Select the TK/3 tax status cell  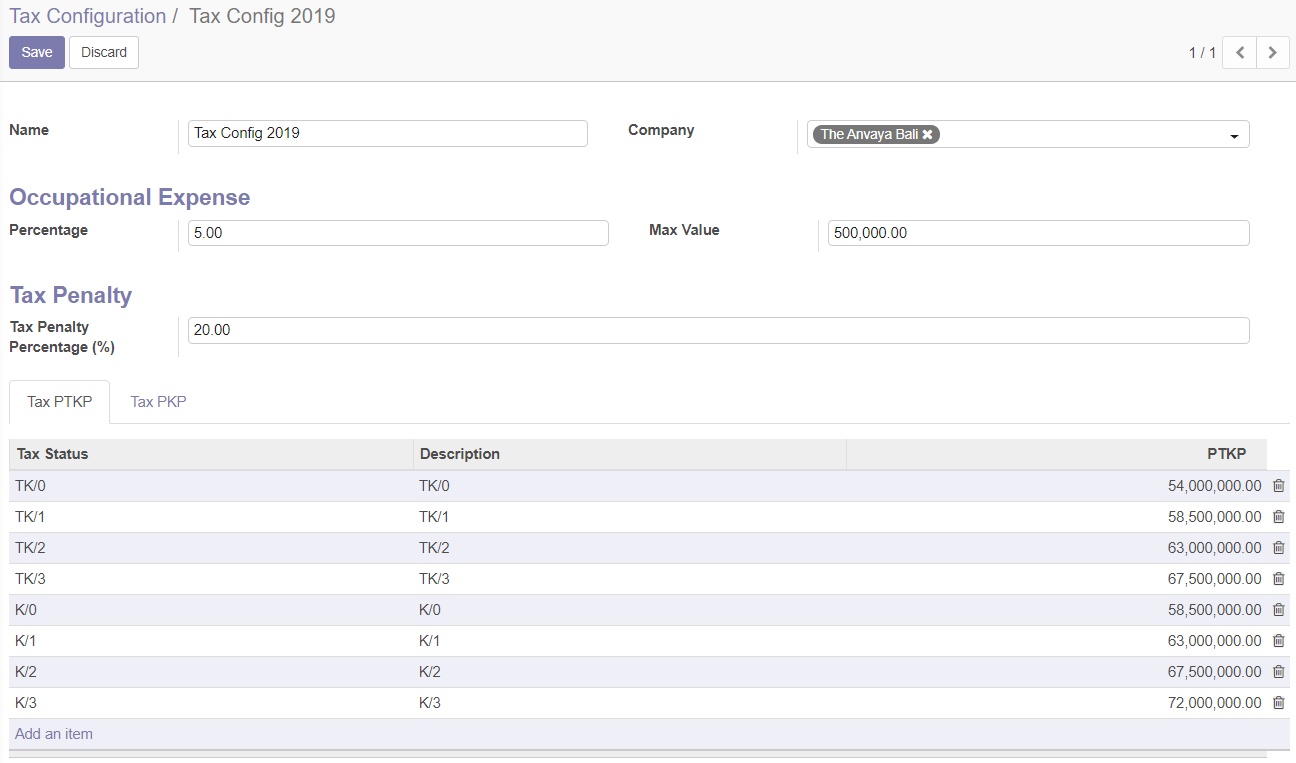(211, 579)
